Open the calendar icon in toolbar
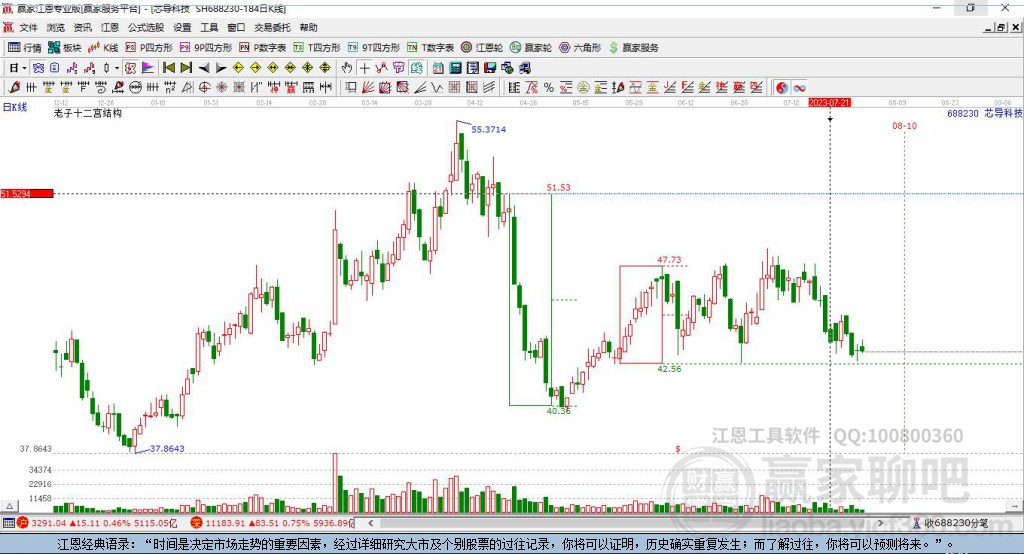Screen dimensions: 1024x554 click(x=438, y=68)
